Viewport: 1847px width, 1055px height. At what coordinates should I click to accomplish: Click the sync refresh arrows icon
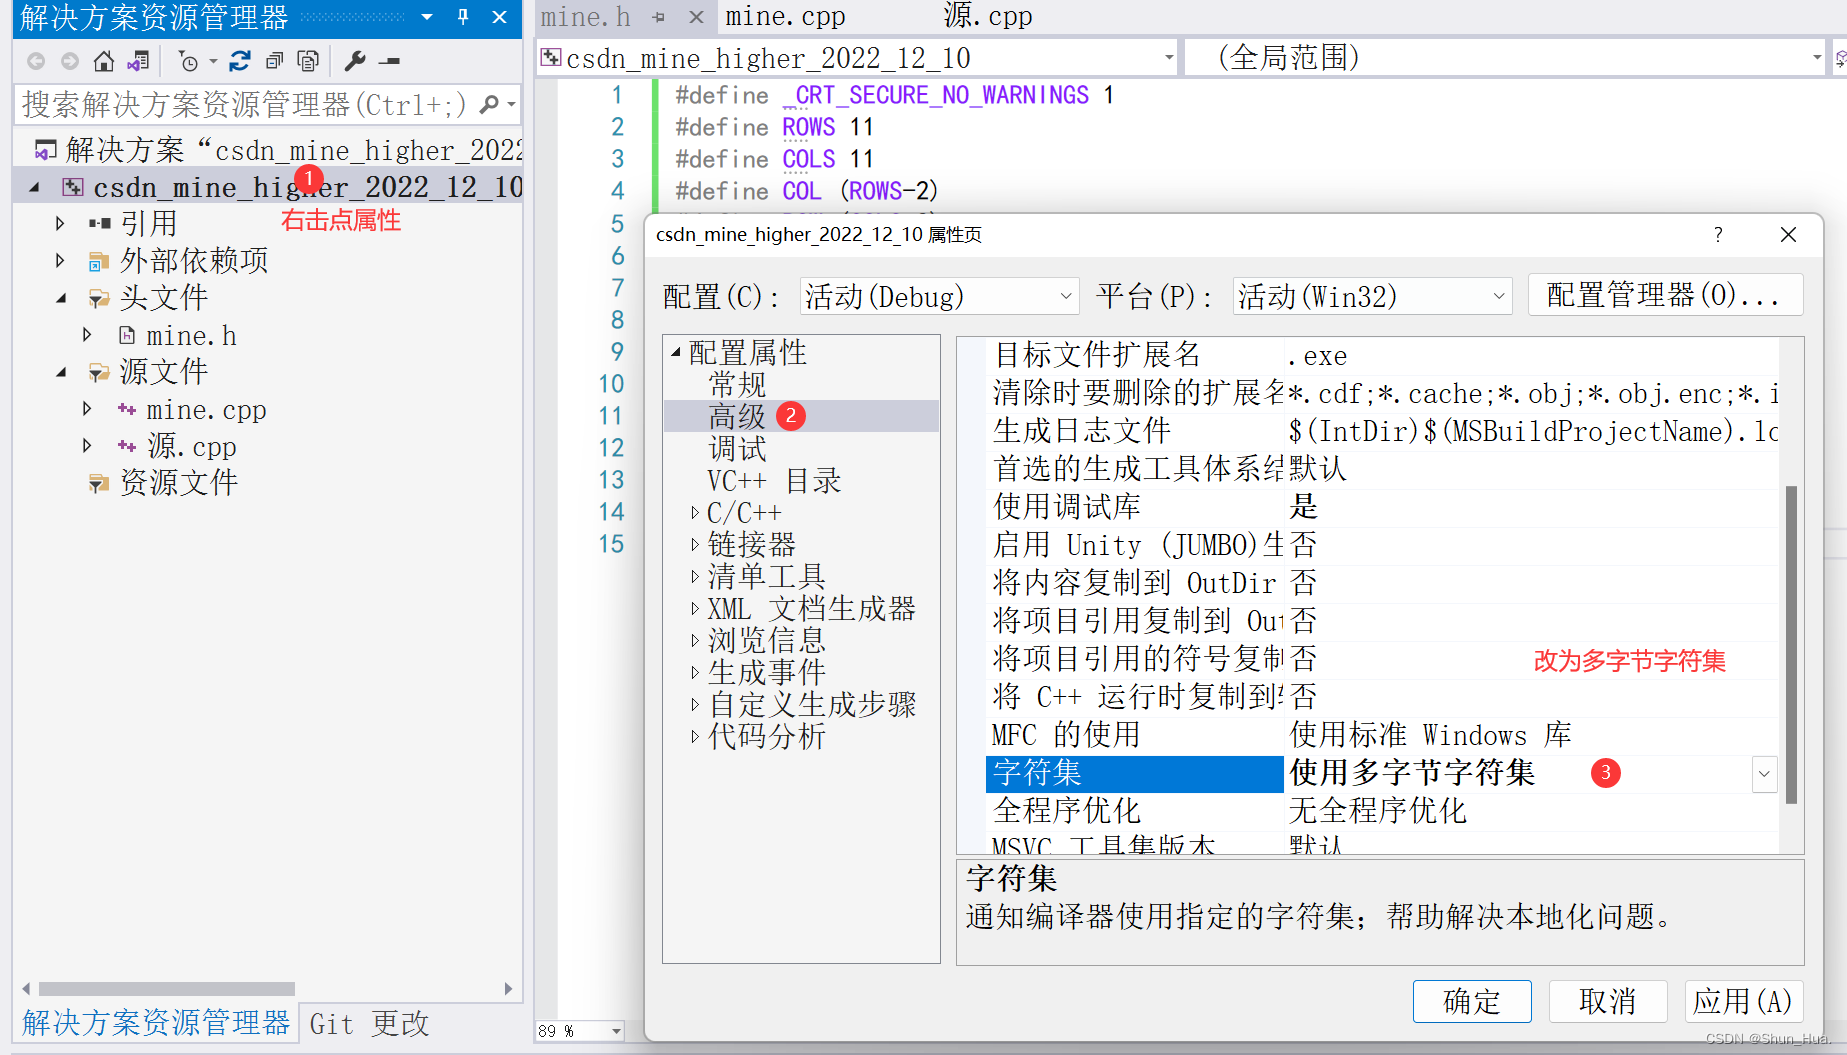[240, 62]
